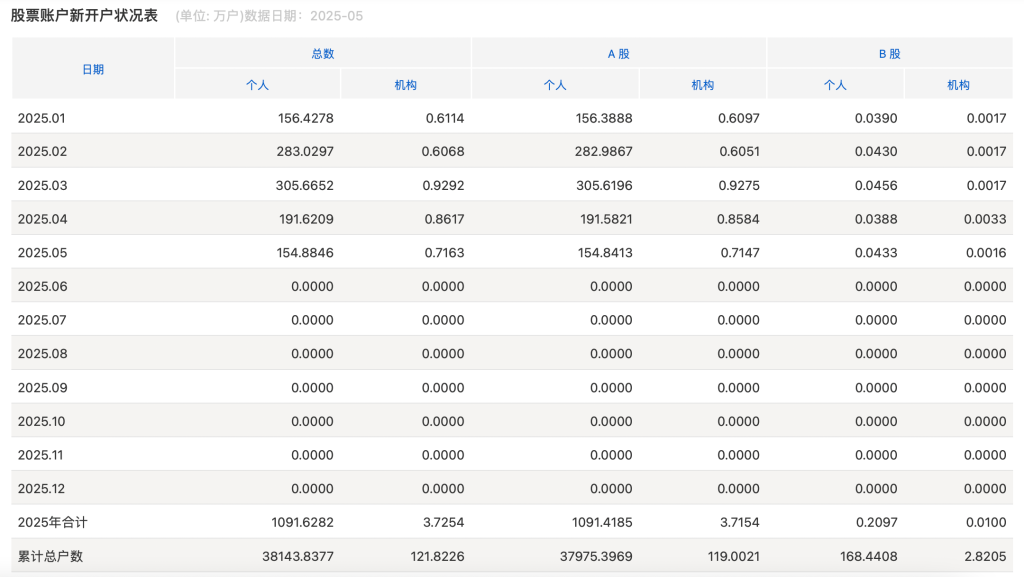Click the 机构 subheader under B股
Viewport: 1024px width, 577px height.
click(958, 85)
